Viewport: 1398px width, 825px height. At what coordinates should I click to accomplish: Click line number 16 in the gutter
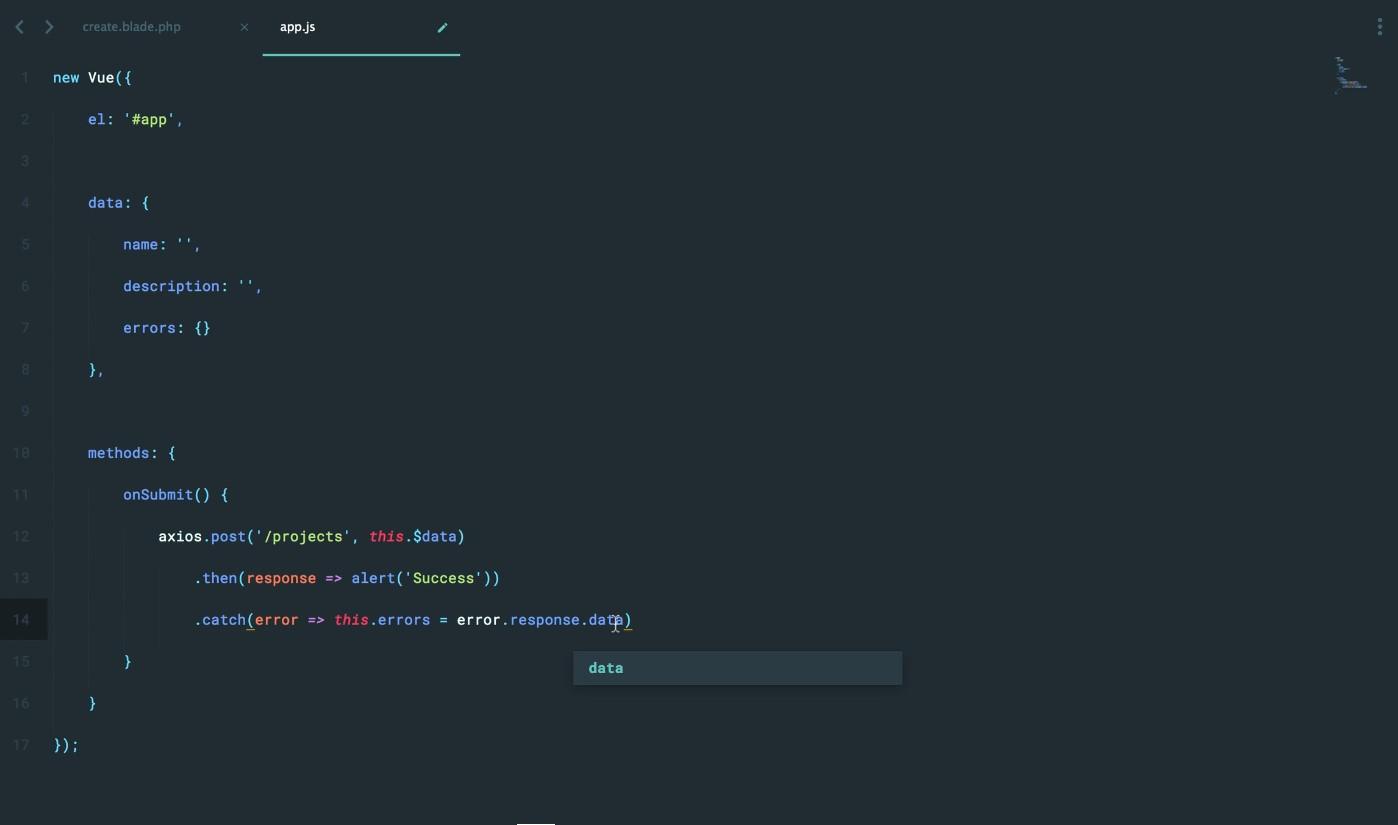point(21,704)
